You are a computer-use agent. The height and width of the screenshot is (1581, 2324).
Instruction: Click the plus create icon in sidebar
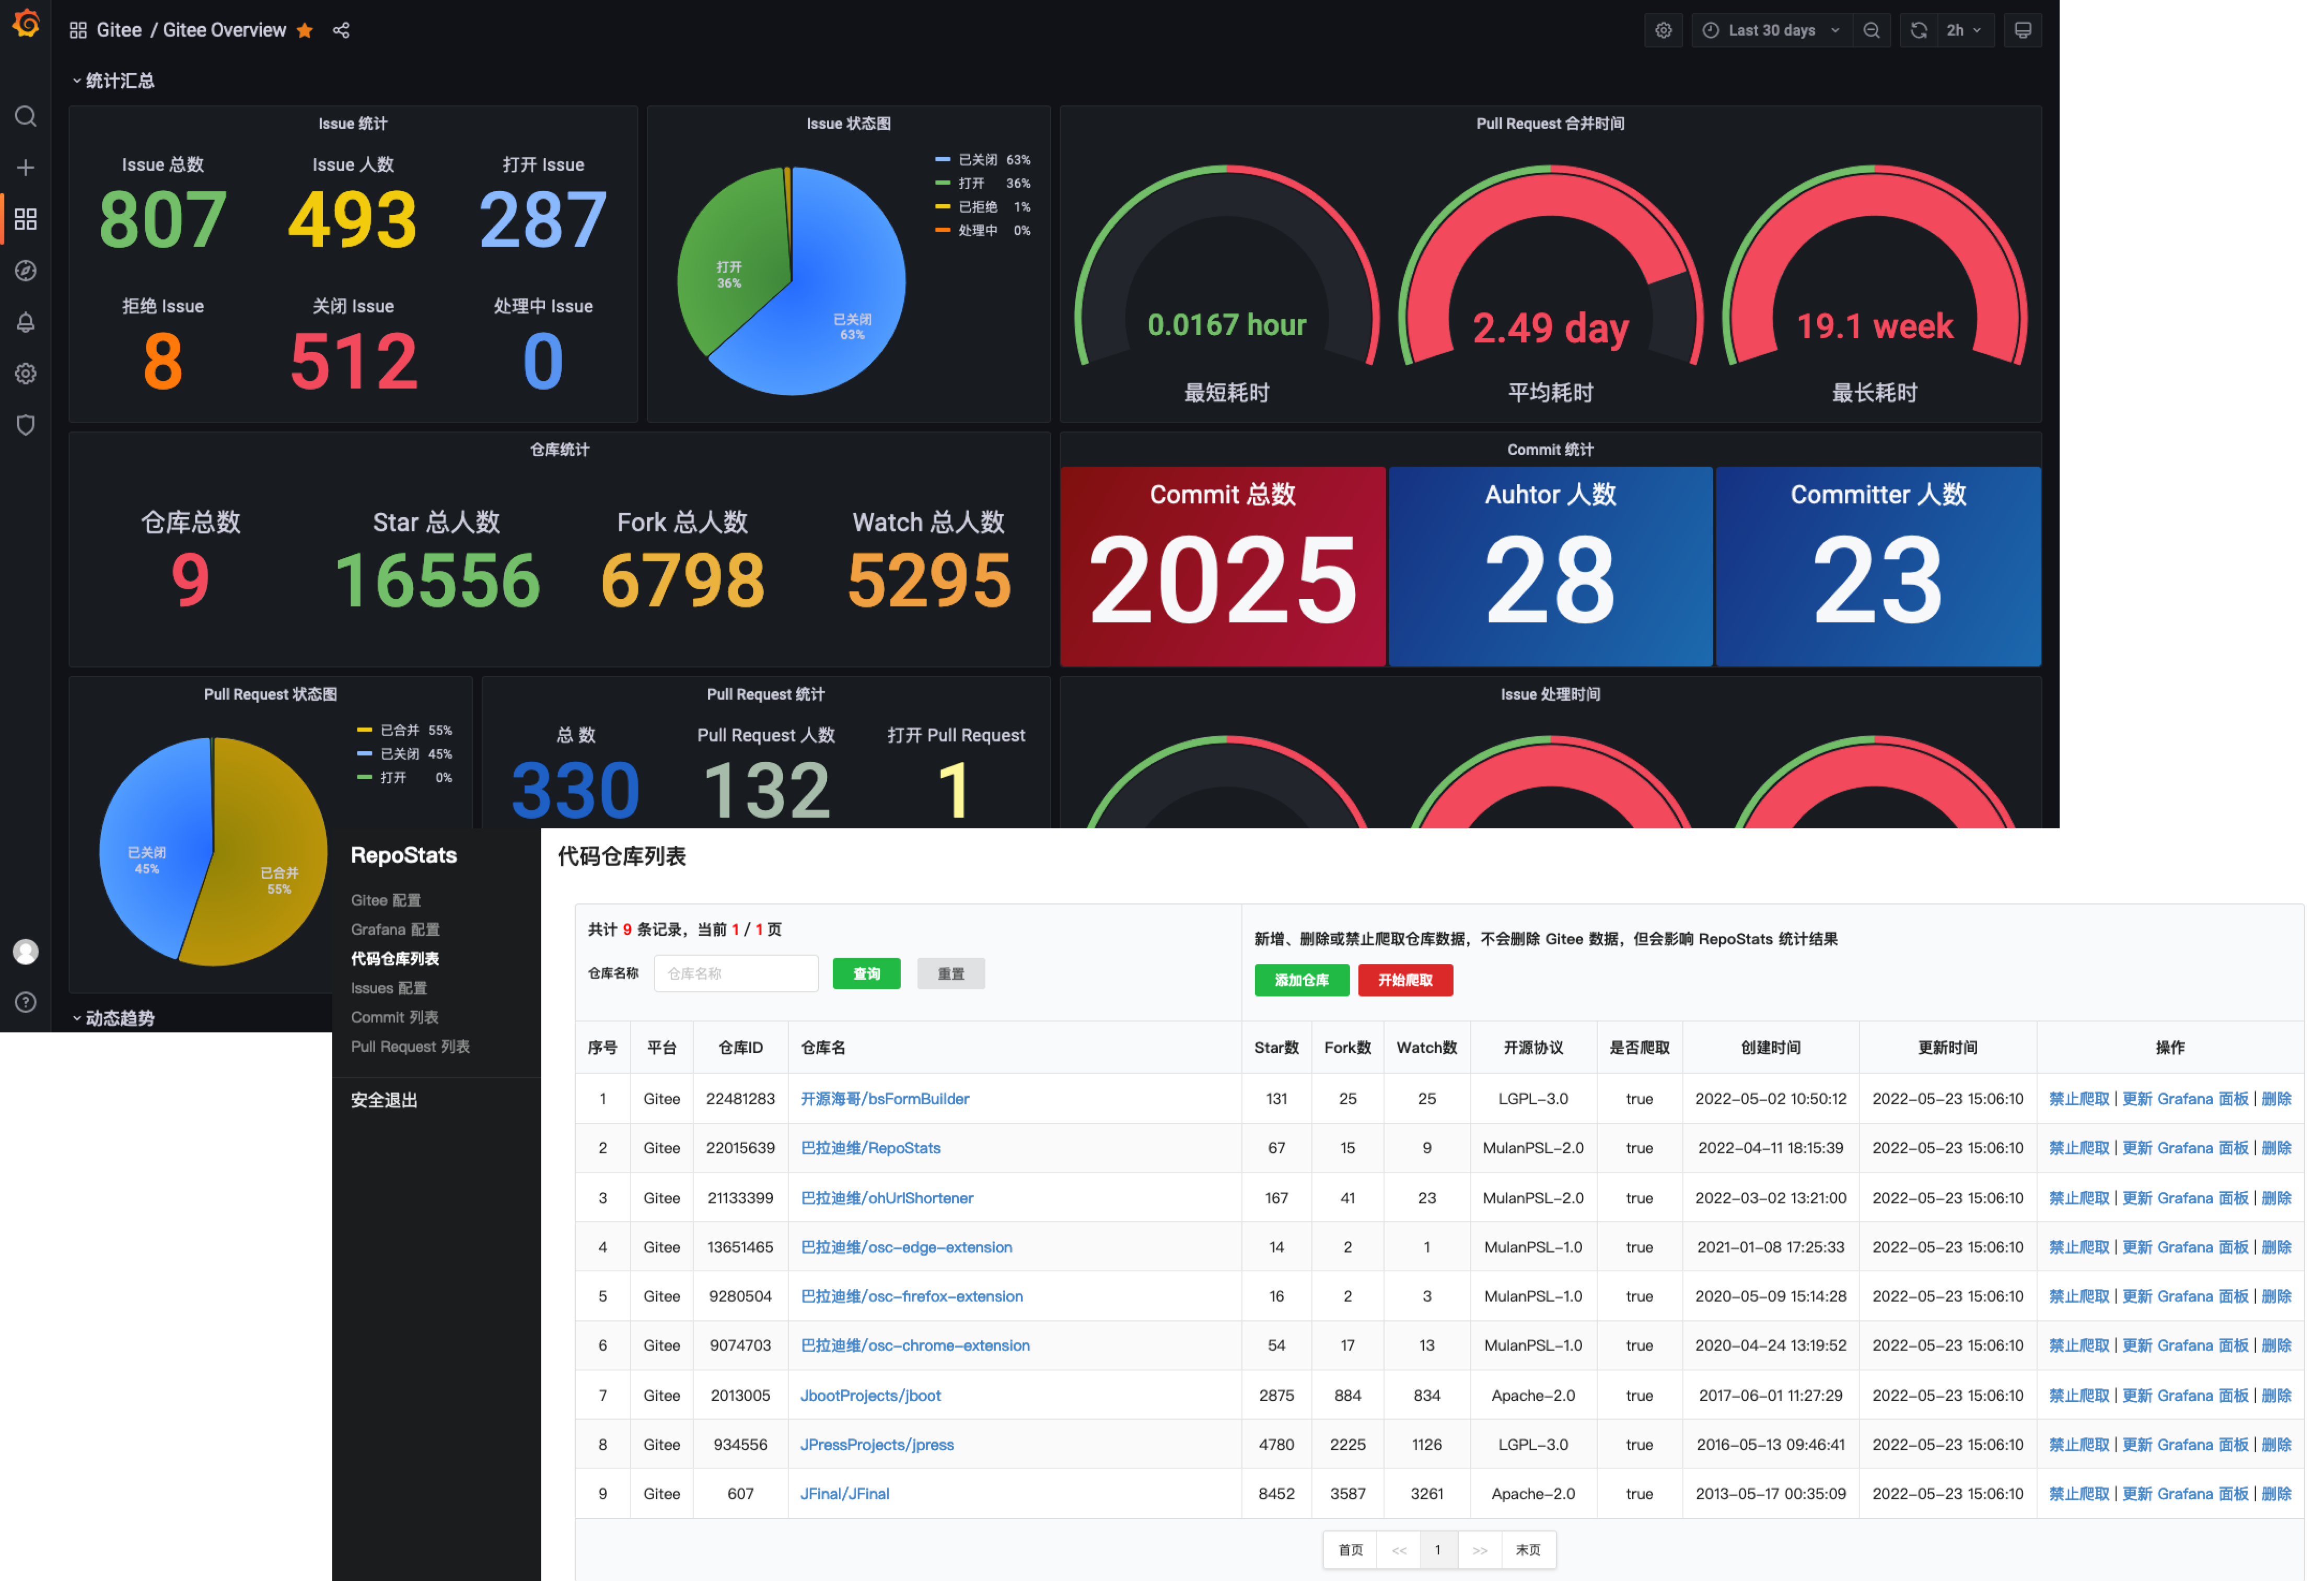click(26, 167)
